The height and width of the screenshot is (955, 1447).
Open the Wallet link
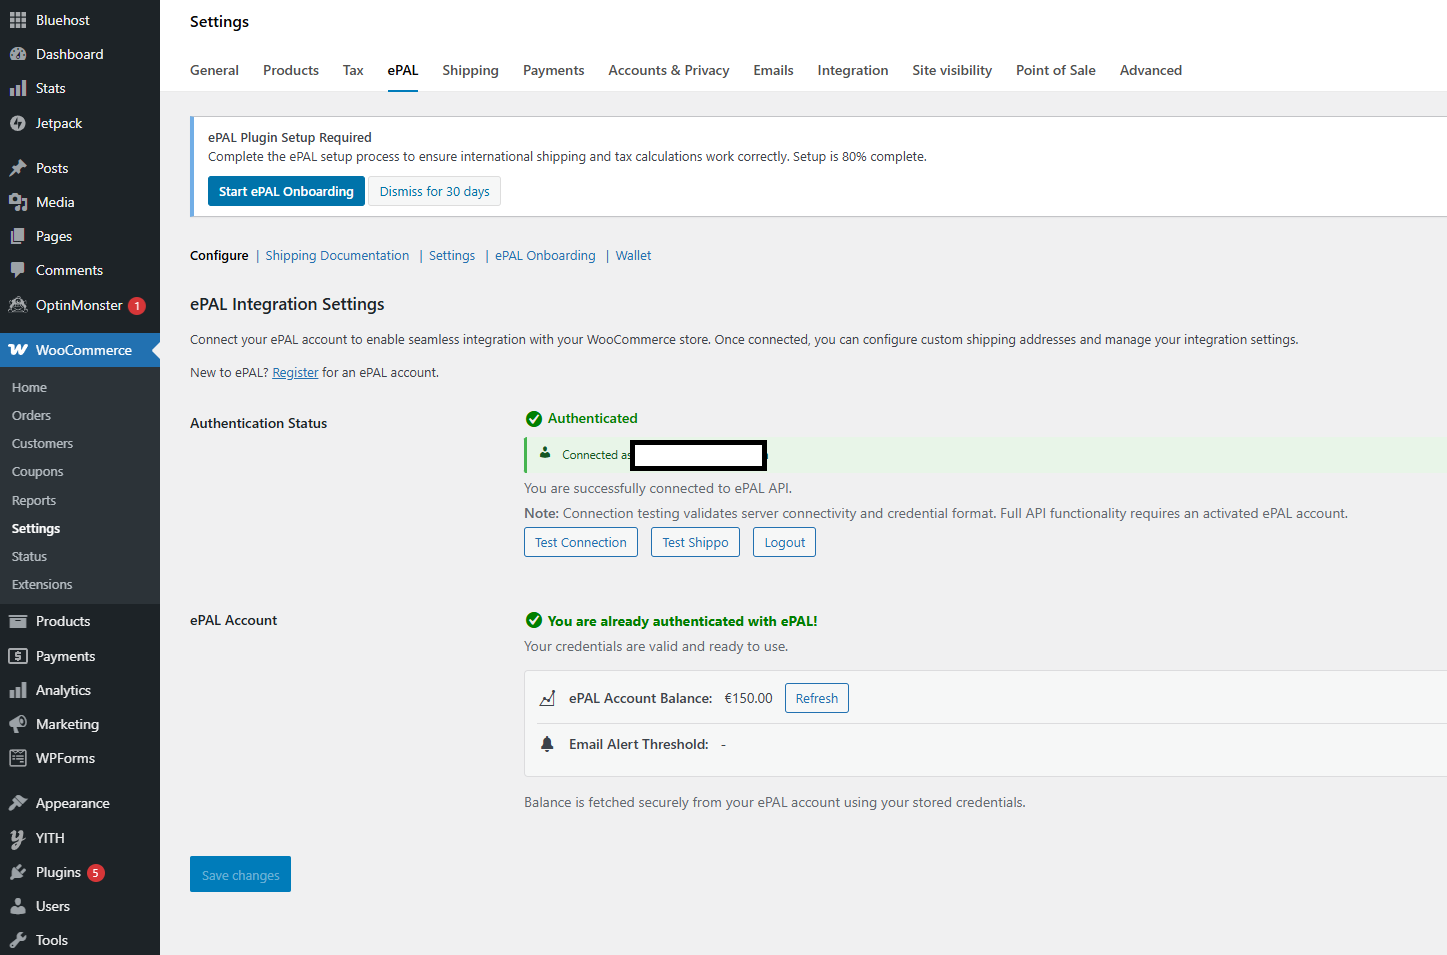click(633, 256)
